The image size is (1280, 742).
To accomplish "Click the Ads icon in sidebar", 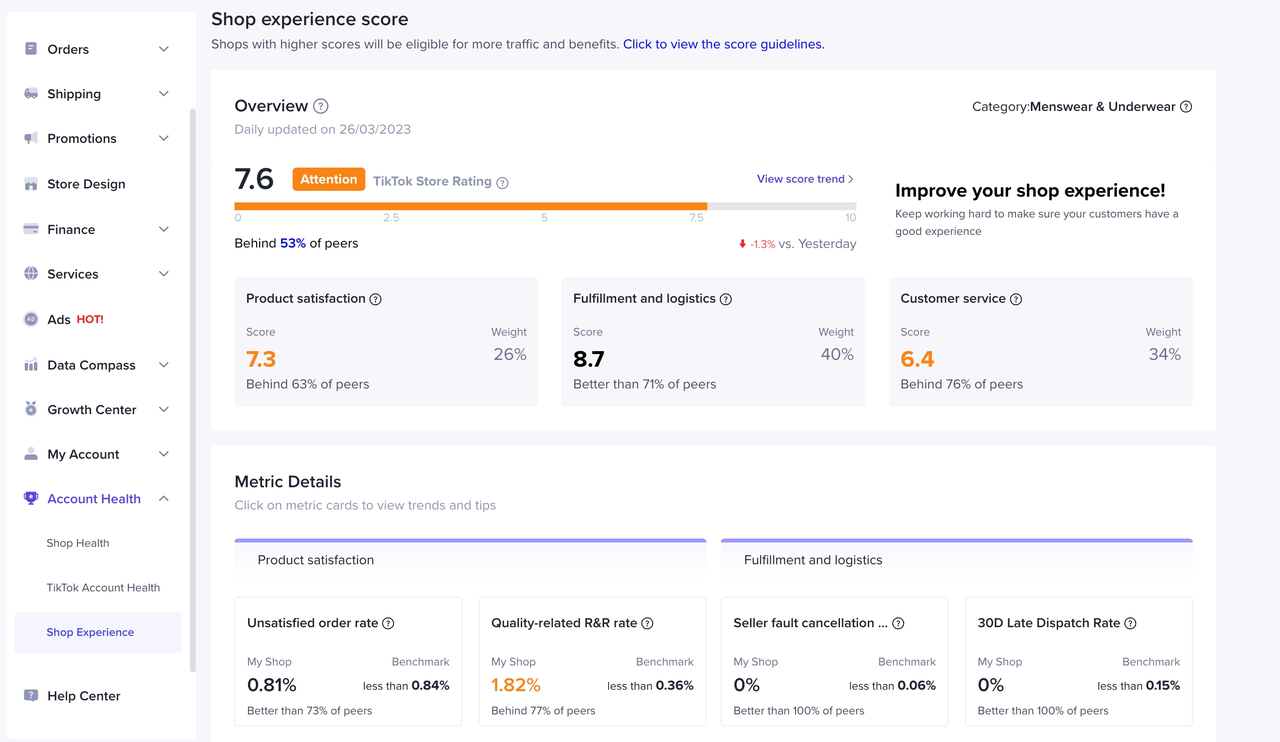I will [x=31, y=319].
